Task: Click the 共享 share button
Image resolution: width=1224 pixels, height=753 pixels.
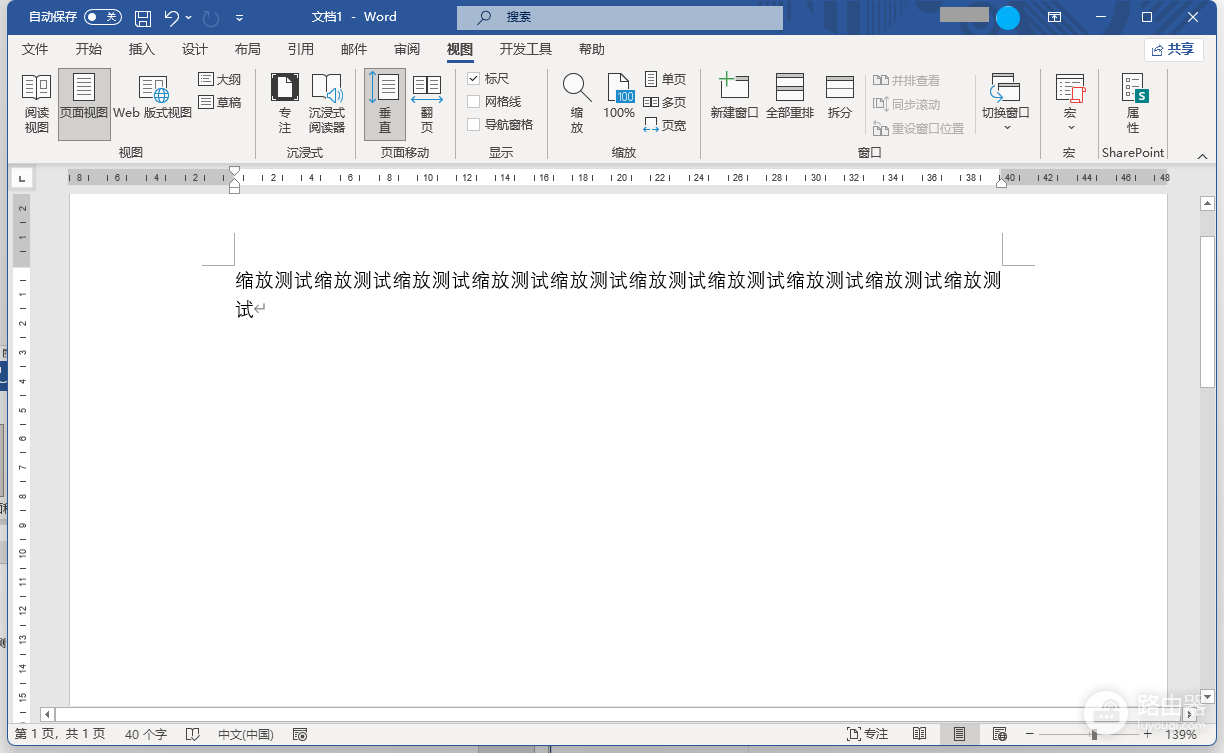Action: point(1173,49)
